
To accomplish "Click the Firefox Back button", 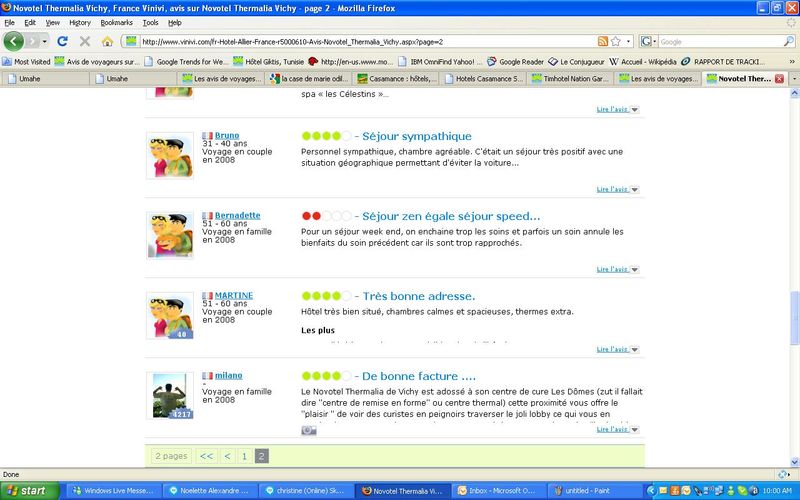I will (13, 41).
